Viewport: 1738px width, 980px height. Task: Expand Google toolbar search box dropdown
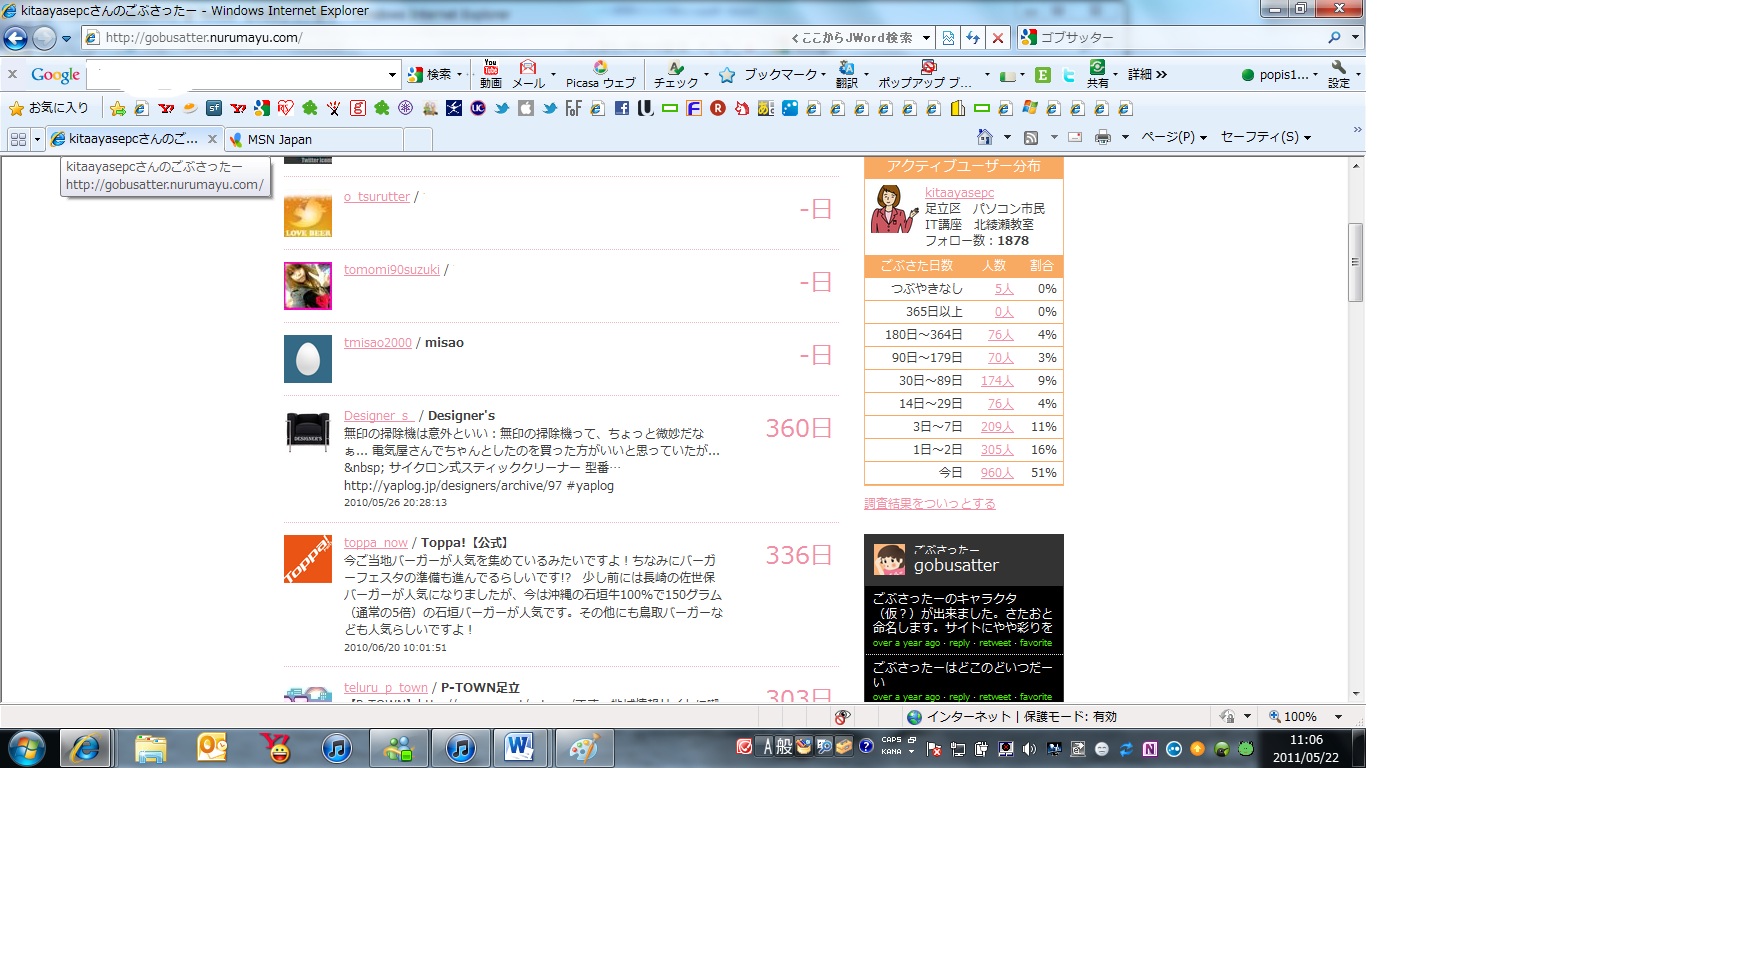click(392, 75)
